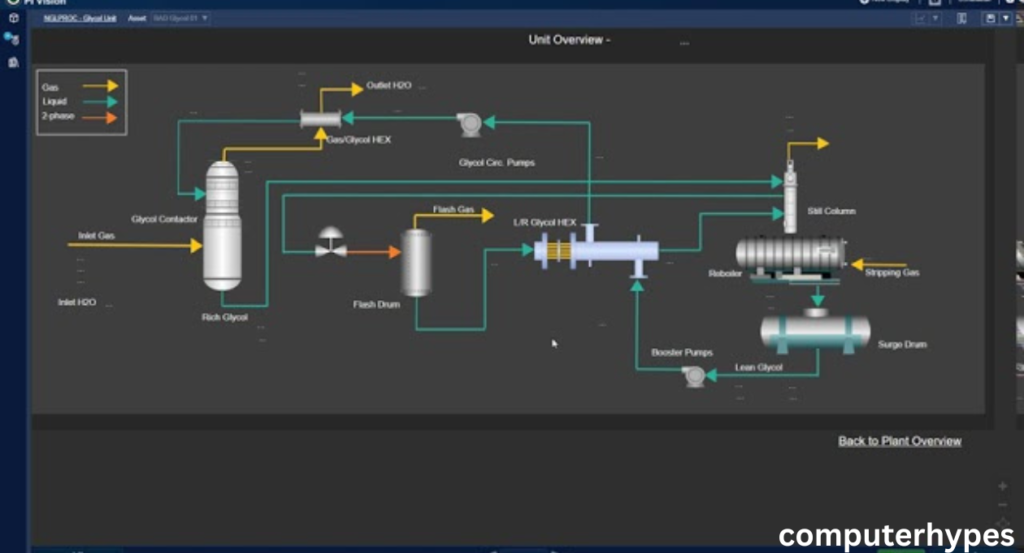Select the Glycol Circ. Pumps pump symbol
The height and width of the screenshot is (553, 1024).
(470, 124)
